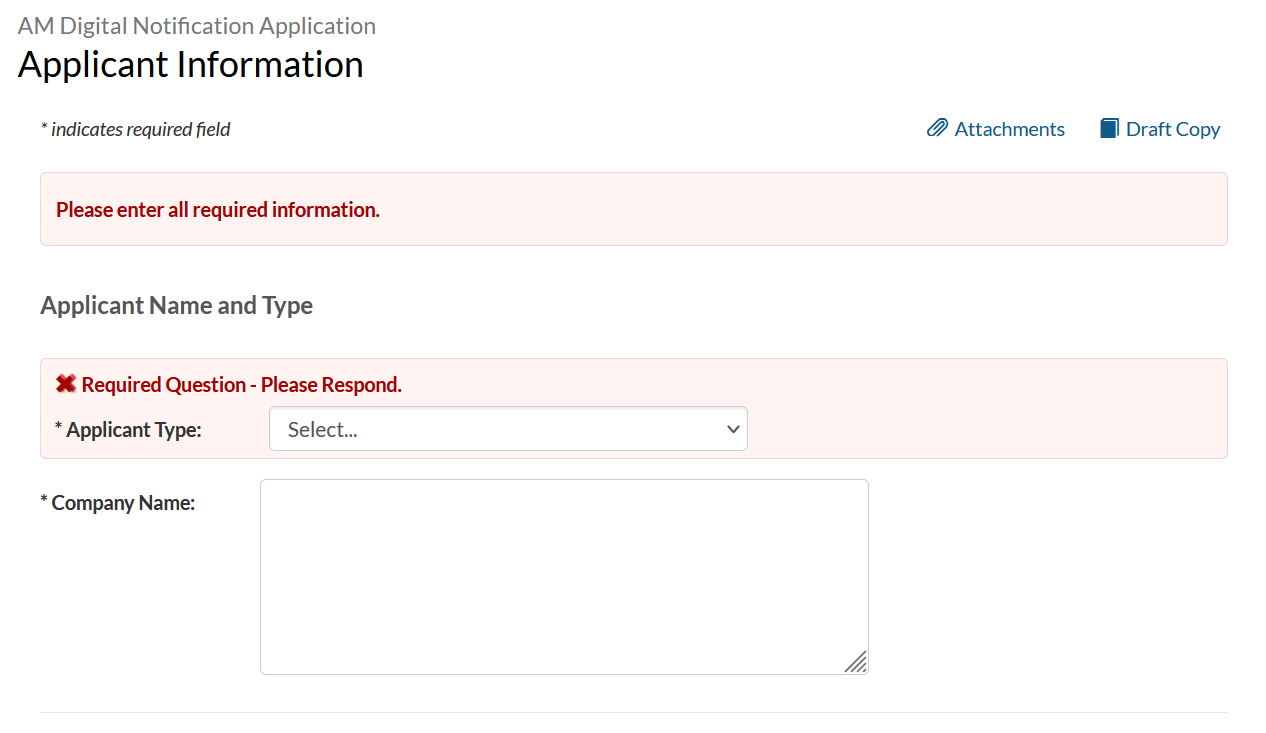This screenshot has width=1266, height=733.
Task: Click the Applicant Name and Type section heading
Action: point(176,305)
